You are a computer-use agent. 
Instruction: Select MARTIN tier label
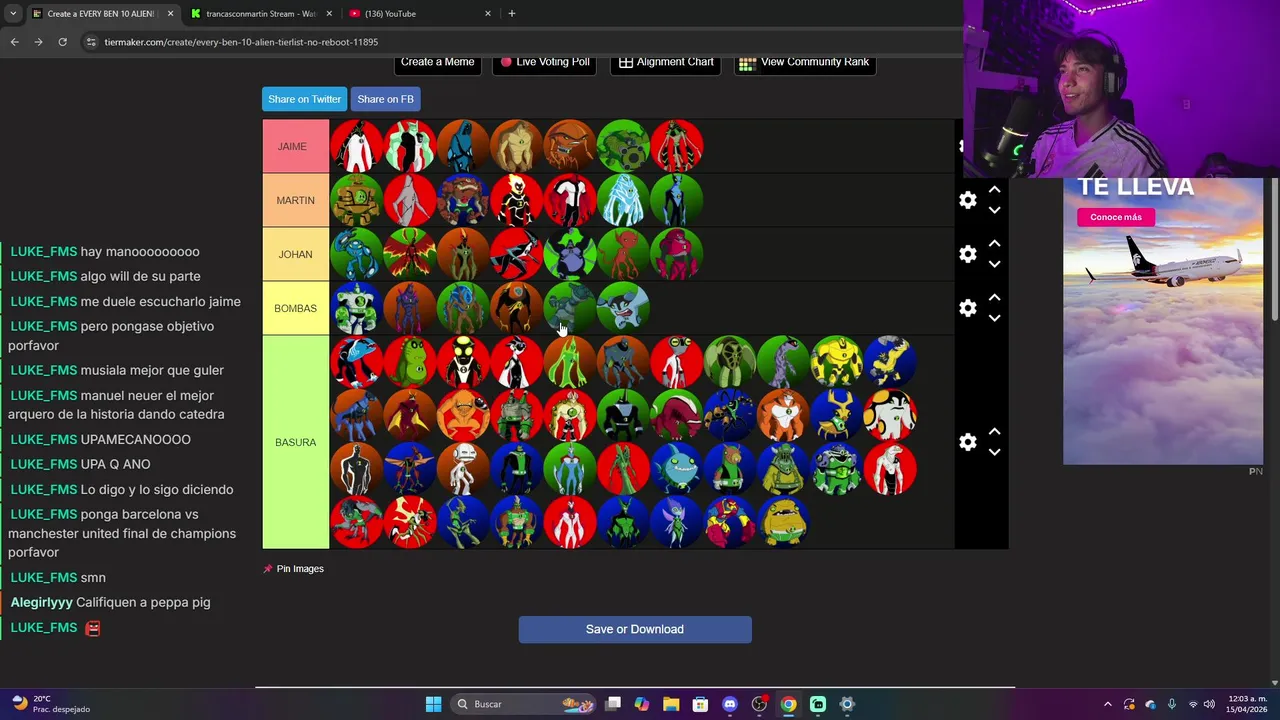(295, 200)
